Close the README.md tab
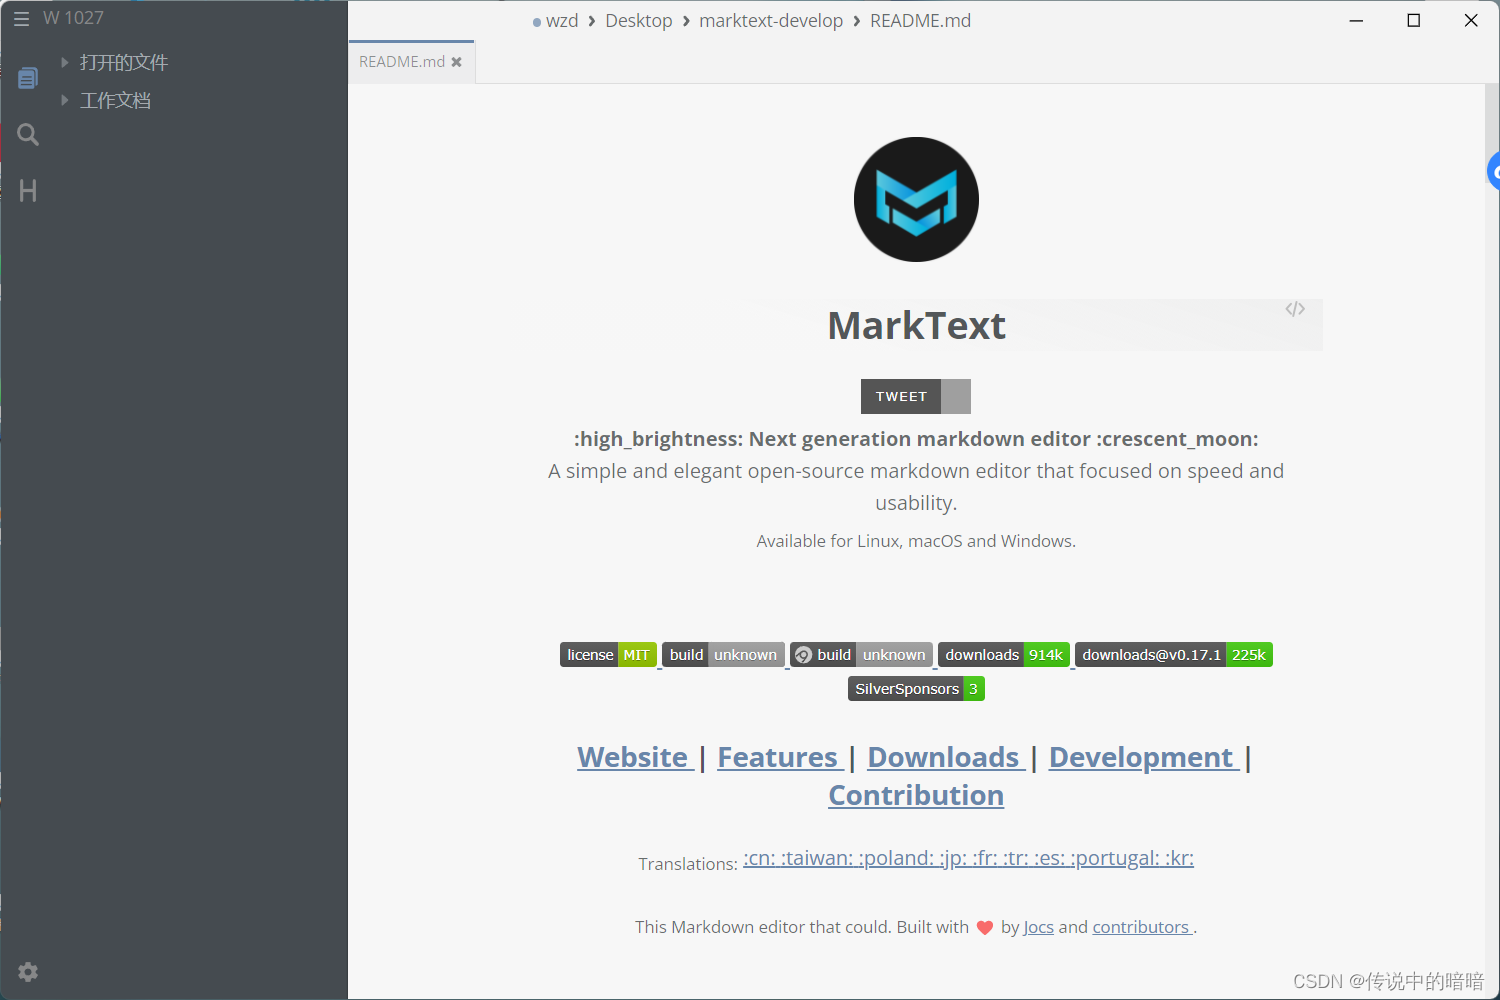 coord(458,61)
